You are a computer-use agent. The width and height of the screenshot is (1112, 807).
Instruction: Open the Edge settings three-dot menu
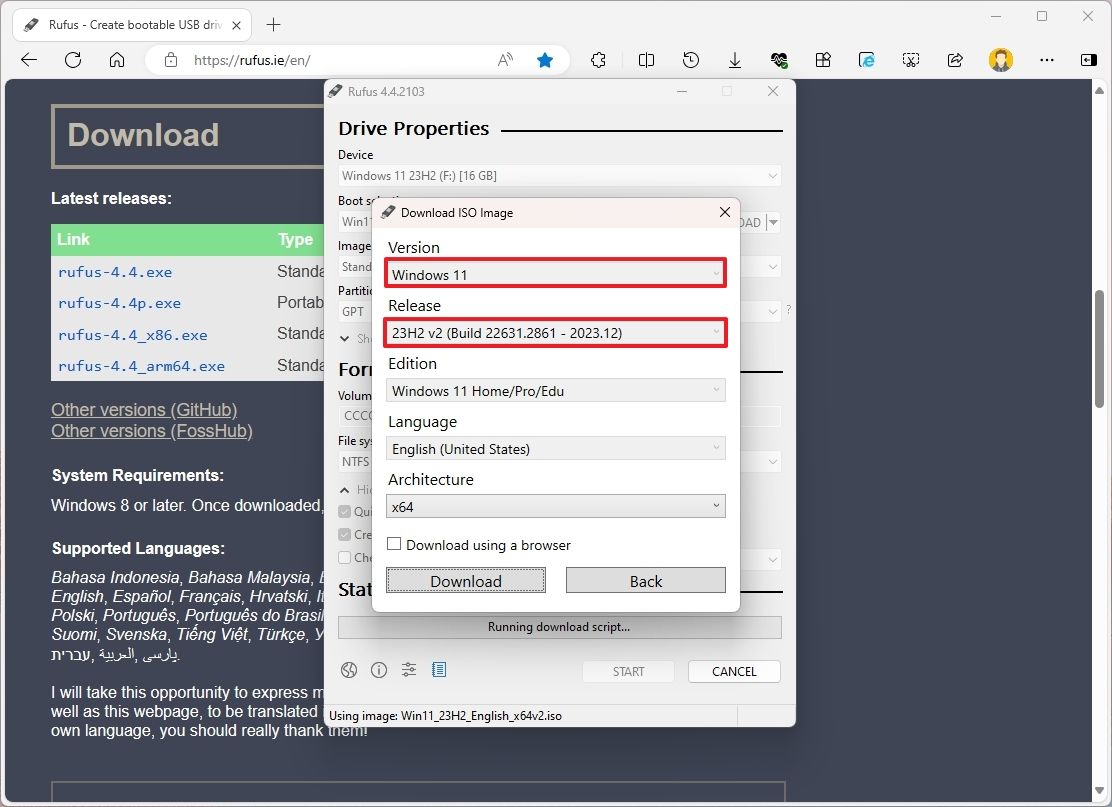pyautogui.click(x=1046, y=60)
